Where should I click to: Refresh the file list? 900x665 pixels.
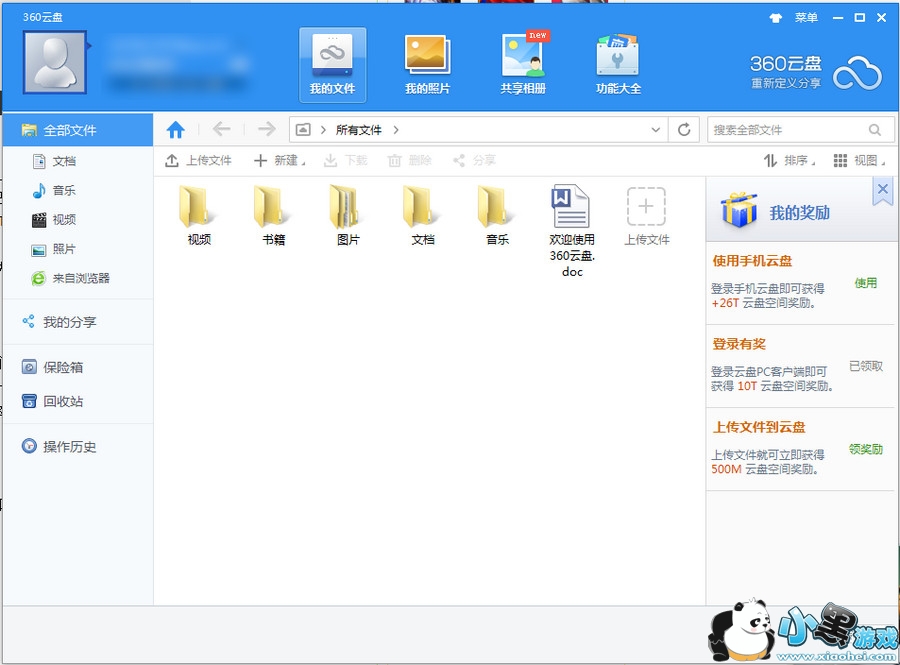click(x=684, y=130)
